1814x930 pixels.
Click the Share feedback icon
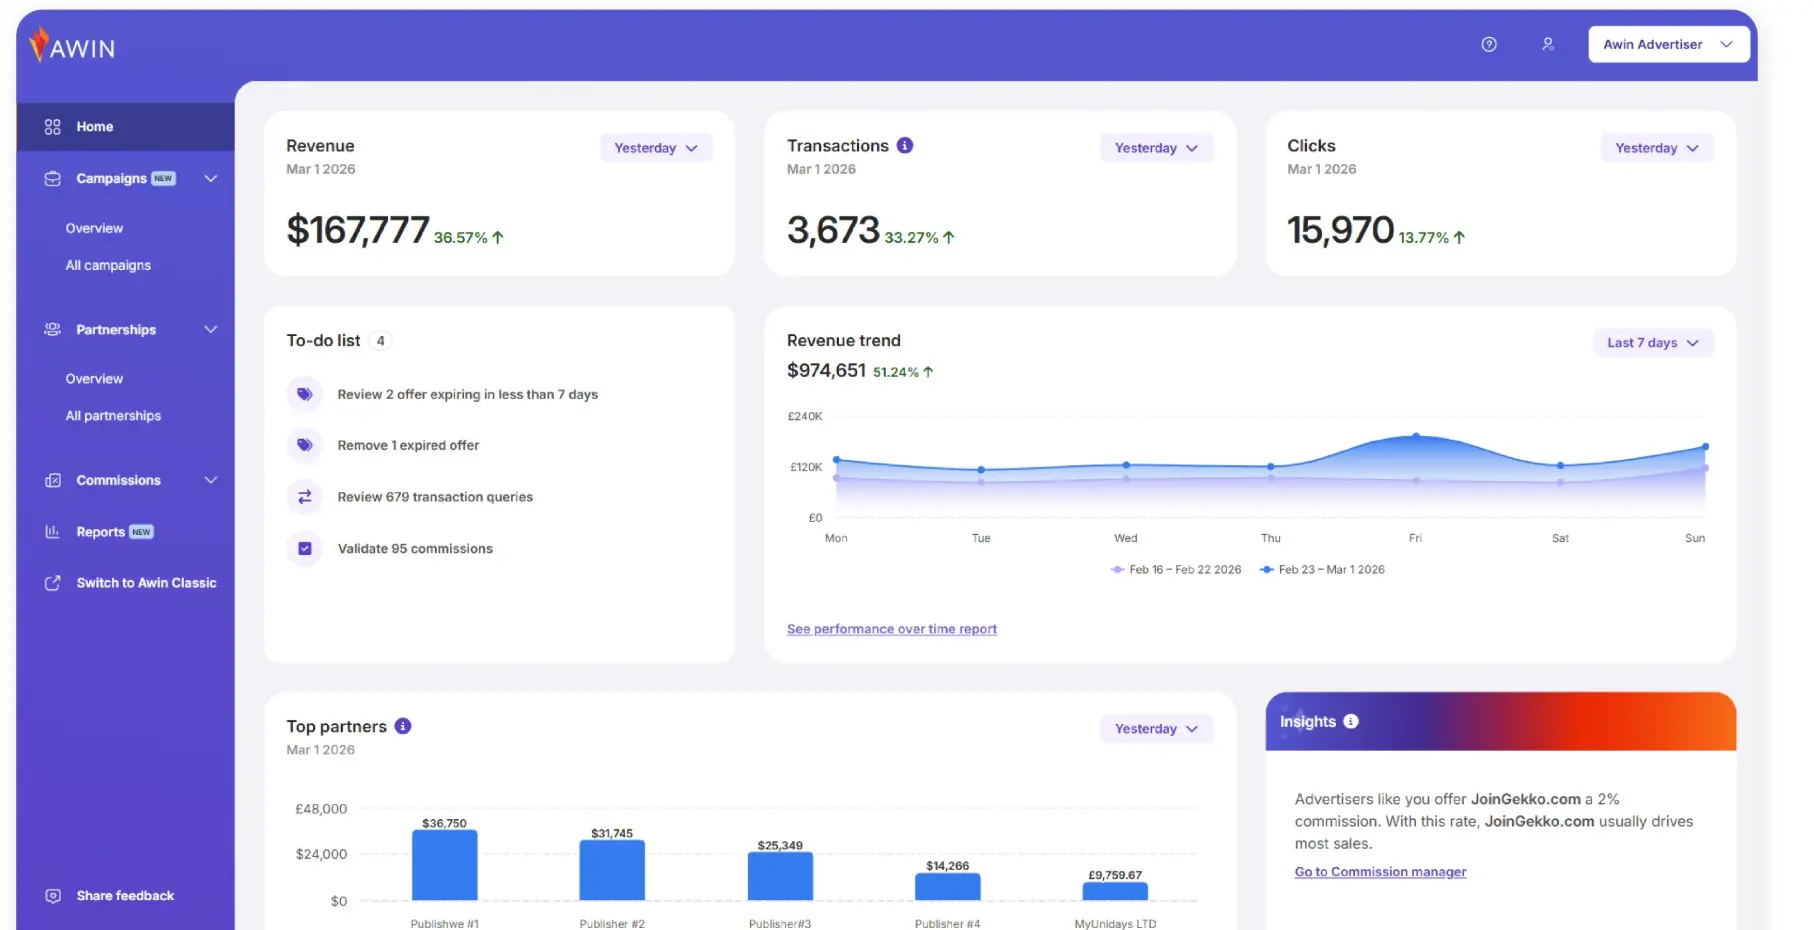[x=53, y=896]
